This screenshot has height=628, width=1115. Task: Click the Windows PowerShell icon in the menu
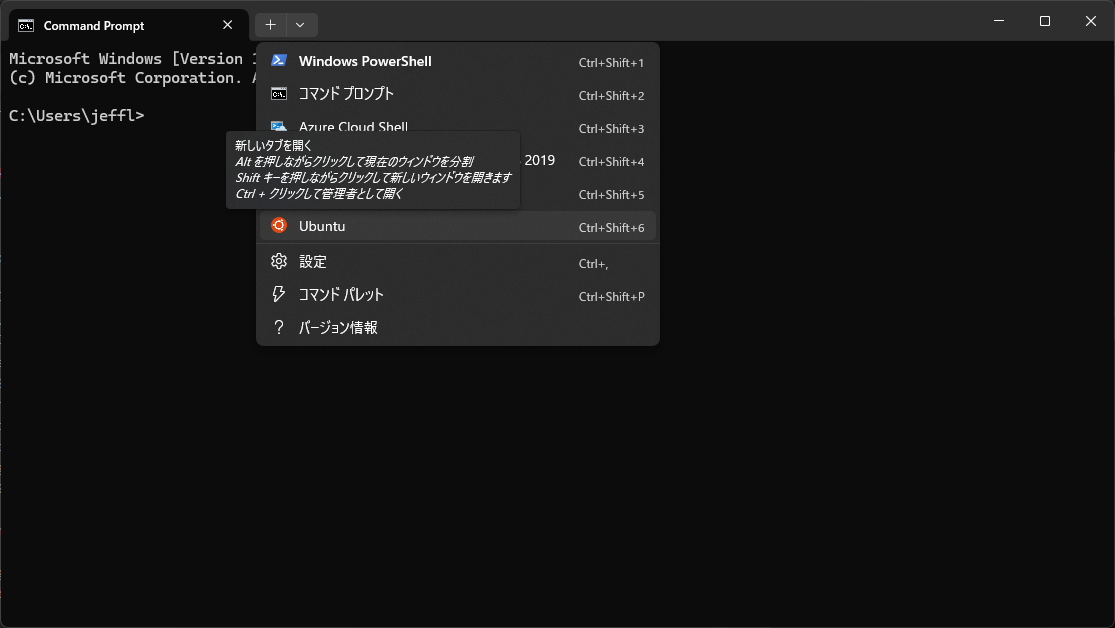click(279, 61)
